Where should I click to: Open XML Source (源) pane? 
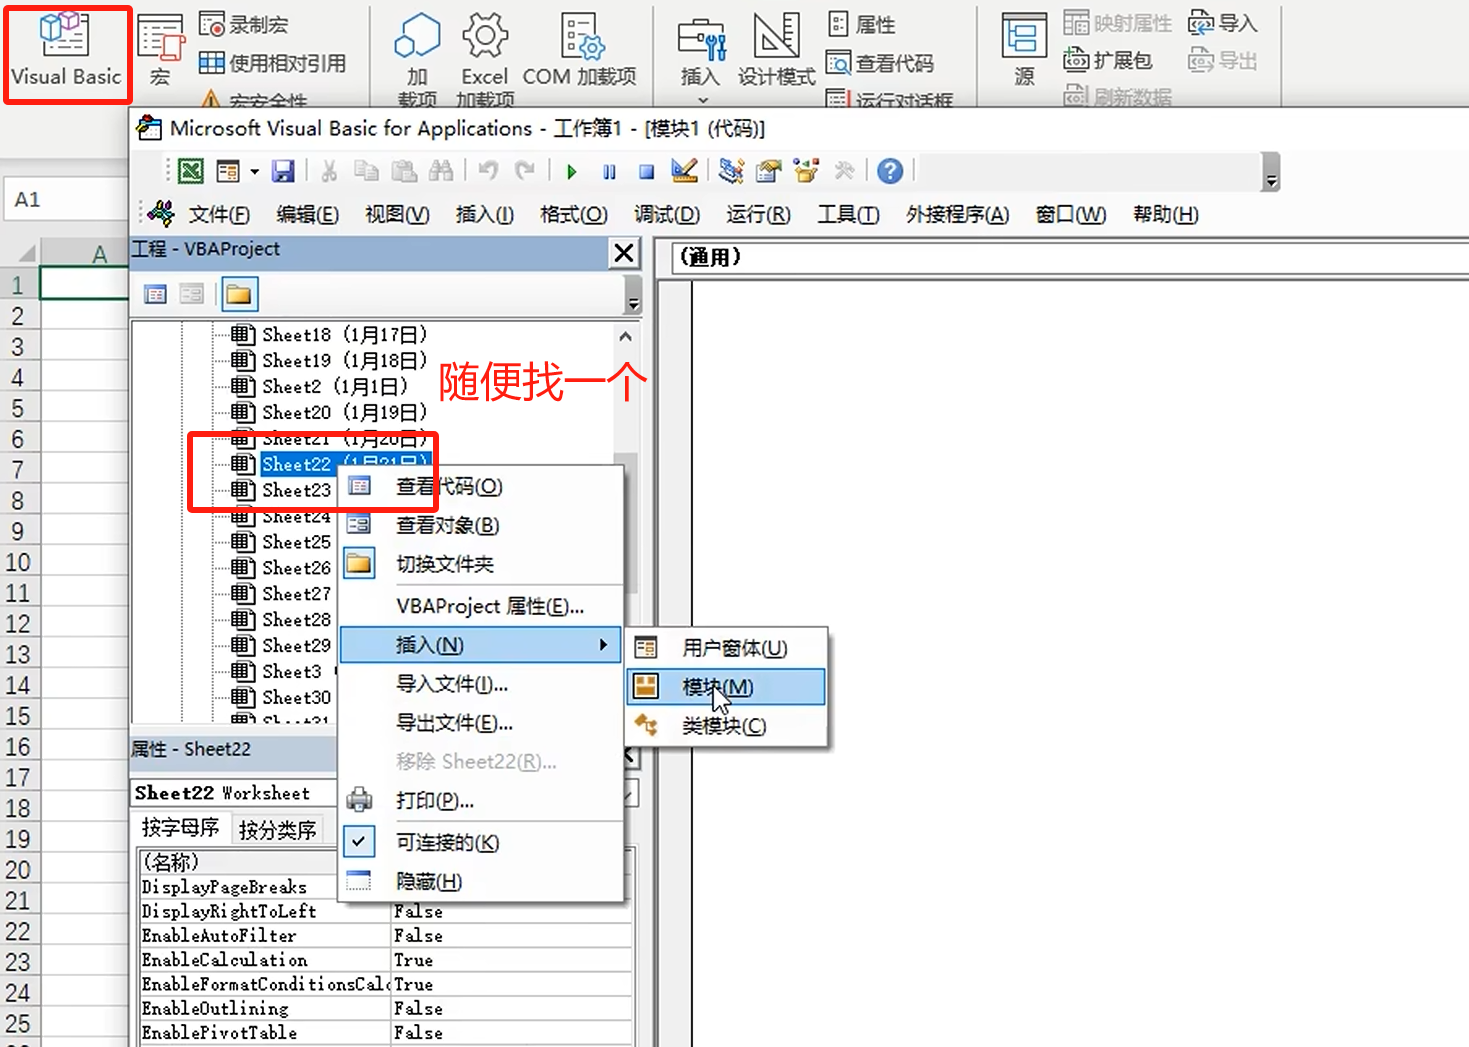click(1024, 50)
